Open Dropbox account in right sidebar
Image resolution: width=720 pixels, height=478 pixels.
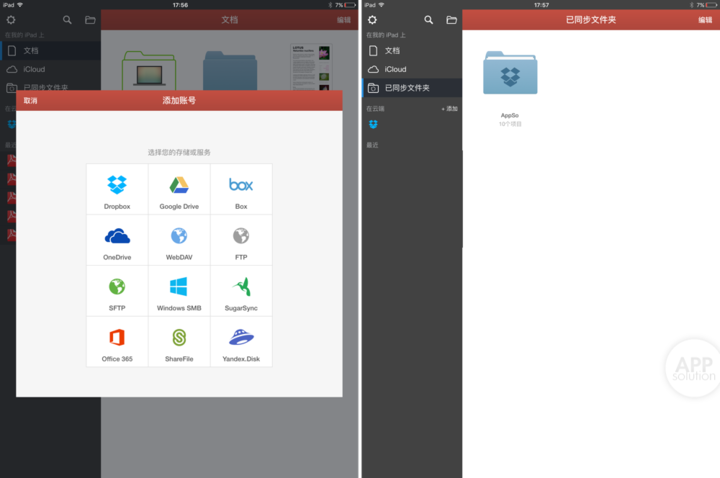pos(373,124)
